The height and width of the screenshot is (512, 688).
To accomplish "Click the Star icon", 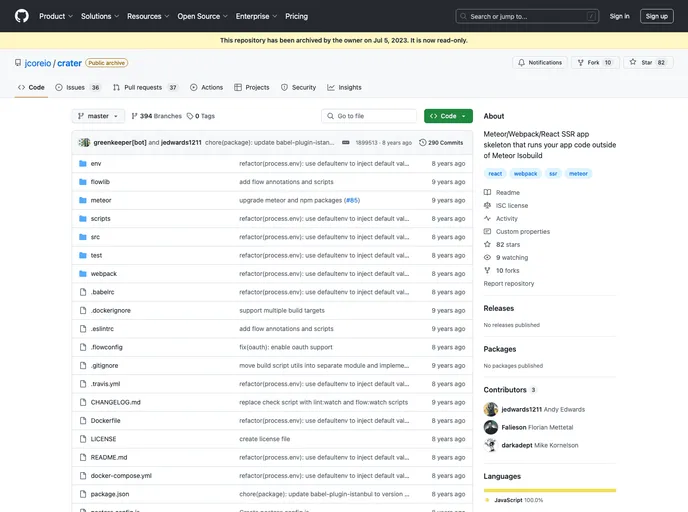I will [x=633, y=62].
